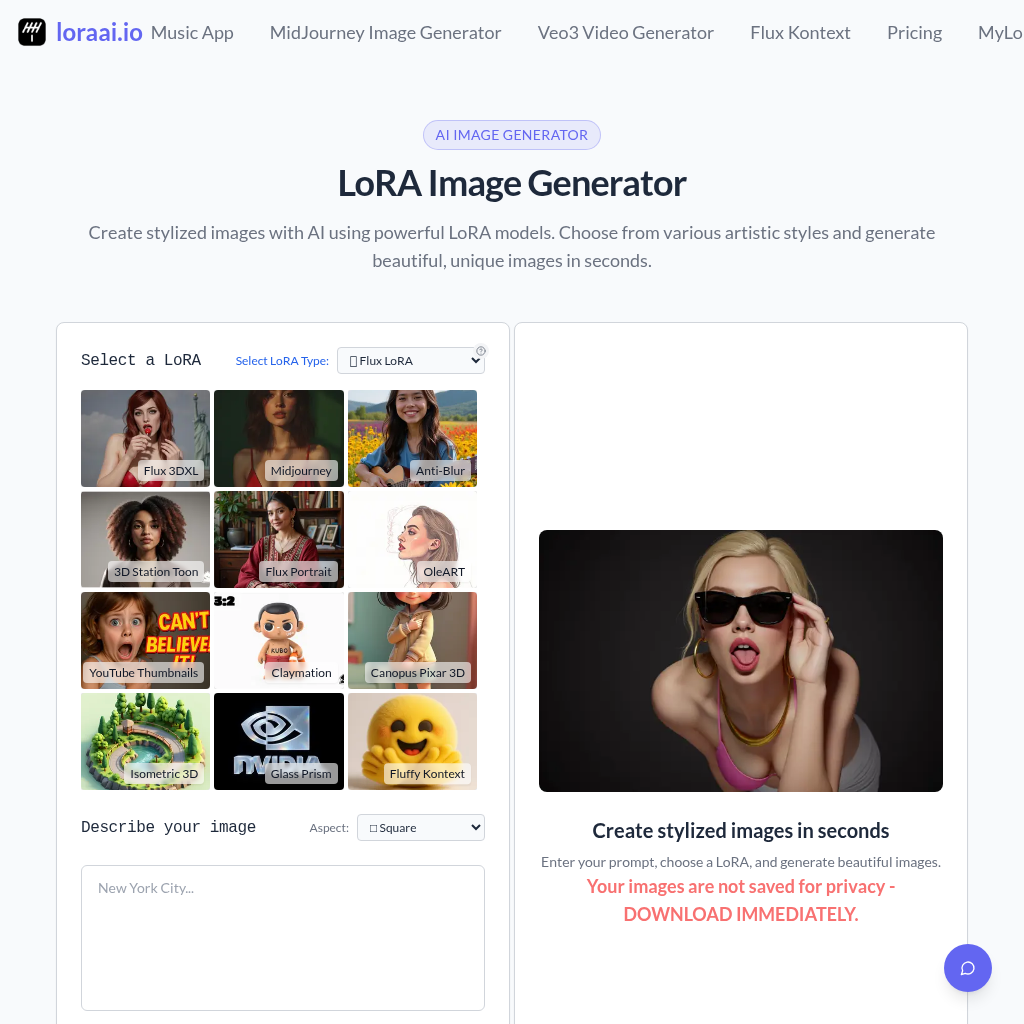Expand the Square aspect dropdown

point(421,827)
